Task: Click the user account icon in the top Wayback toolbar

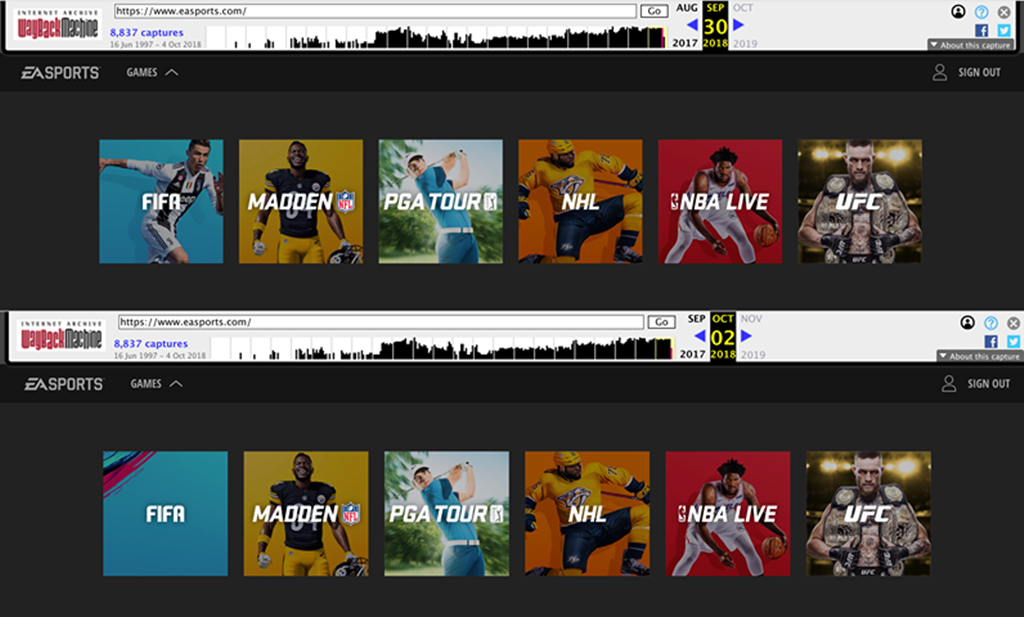Action: tap(958, 12)
